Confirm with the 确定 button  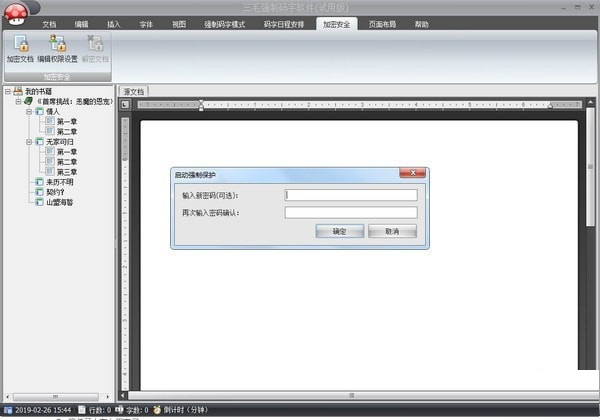[x=339, y=231]
